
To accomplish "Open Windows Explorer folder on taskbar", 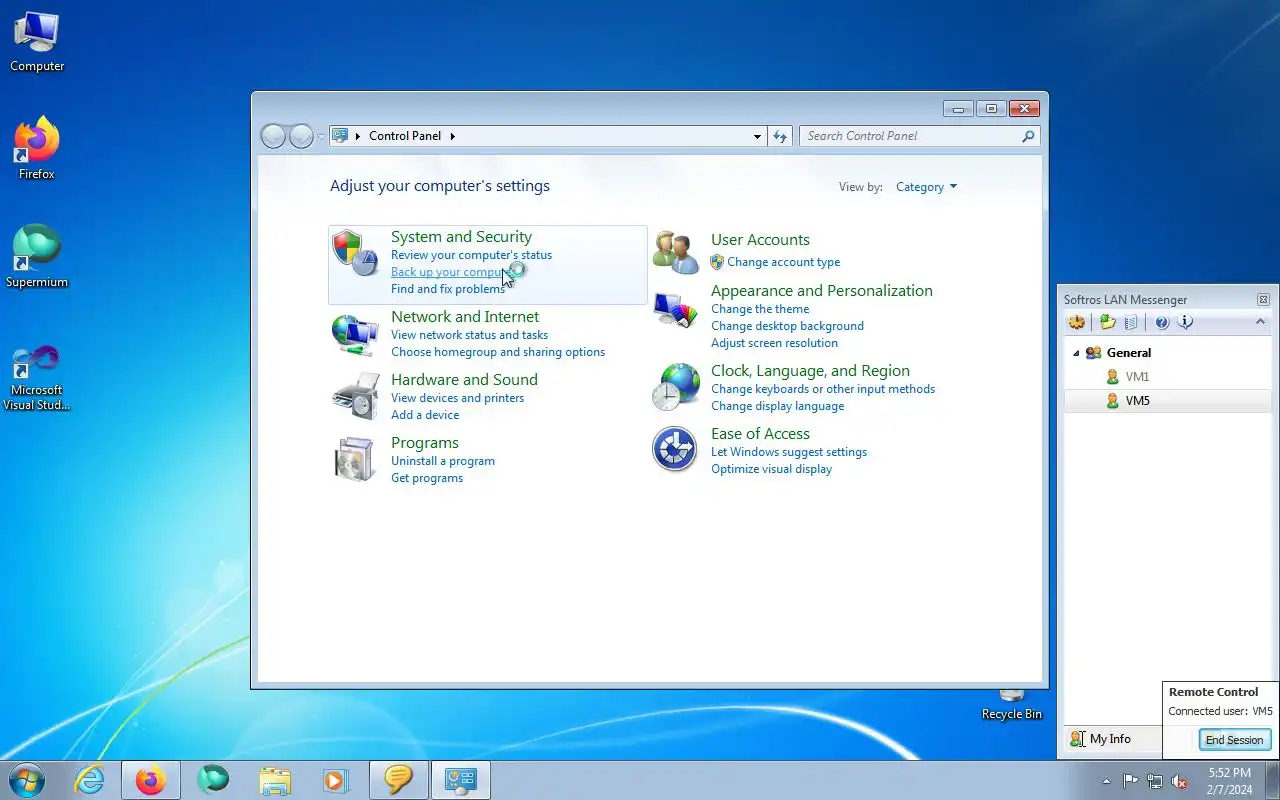I will coord(274,780).
